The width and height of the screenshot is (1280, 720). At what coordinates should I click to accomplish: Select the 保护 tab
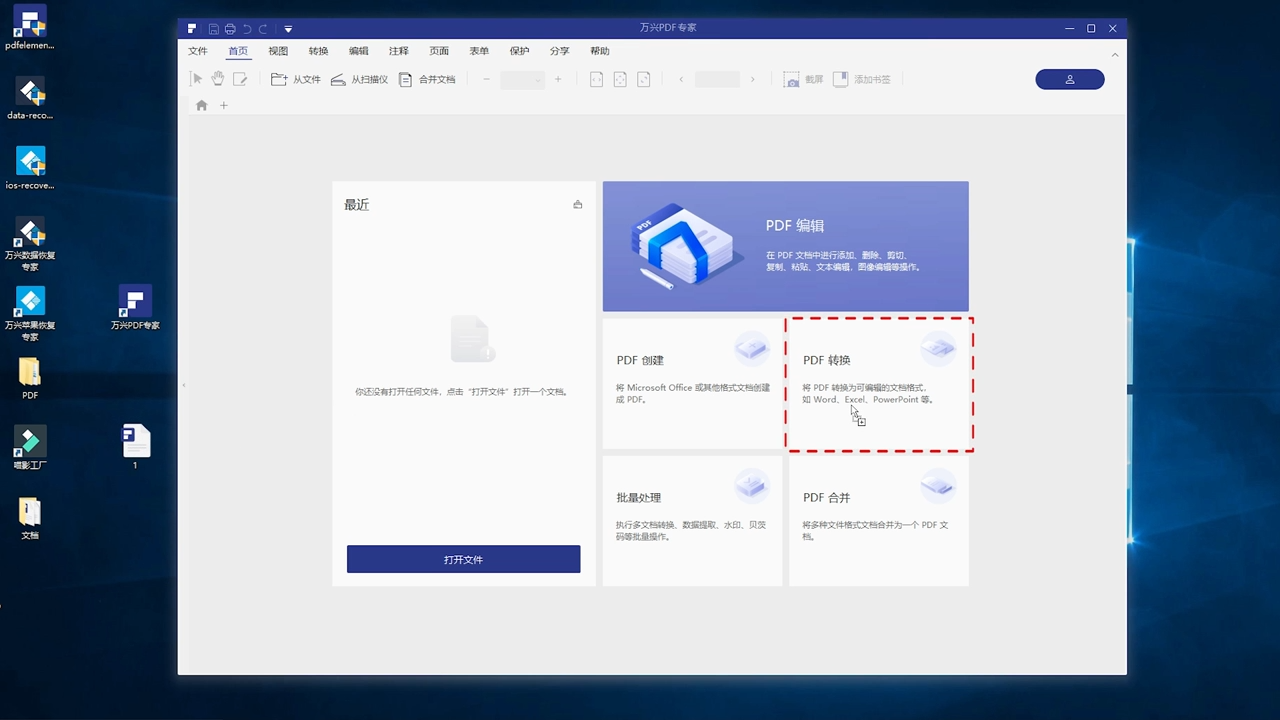[x=519, y=51]
